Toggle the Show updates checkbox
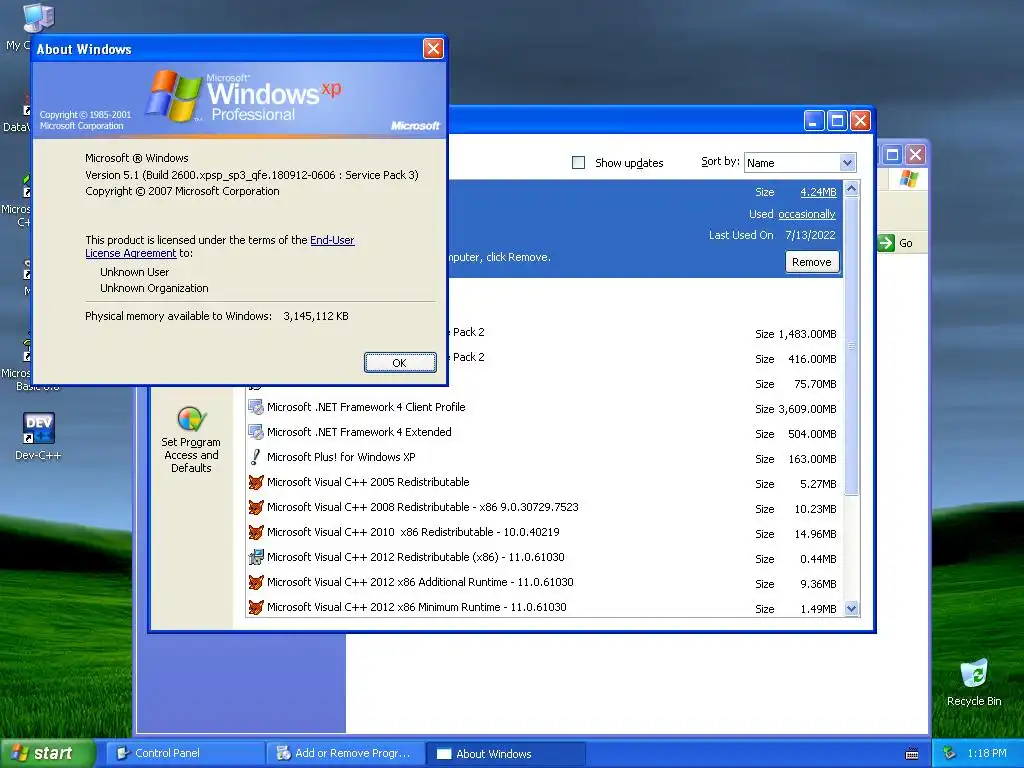Screen dimensions: 1024x768 578,163
